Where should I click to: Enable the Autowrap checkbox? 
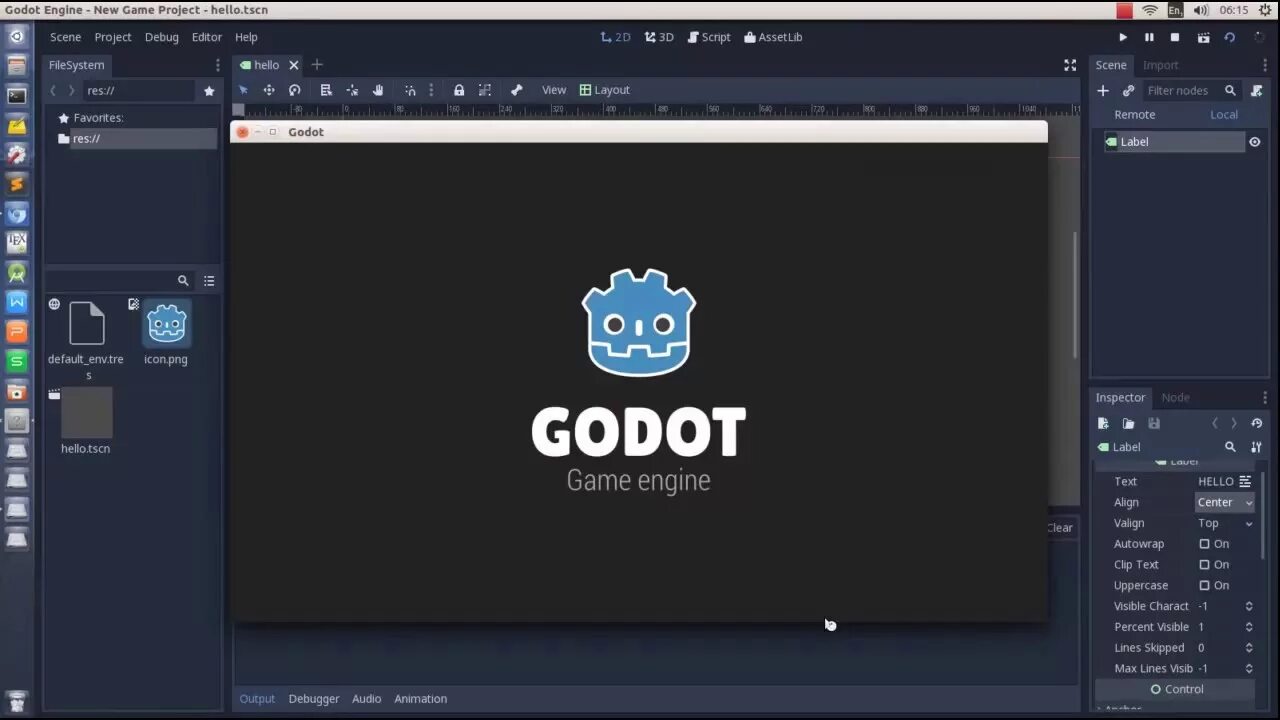pyautogui.click(x=1205, y=544)
